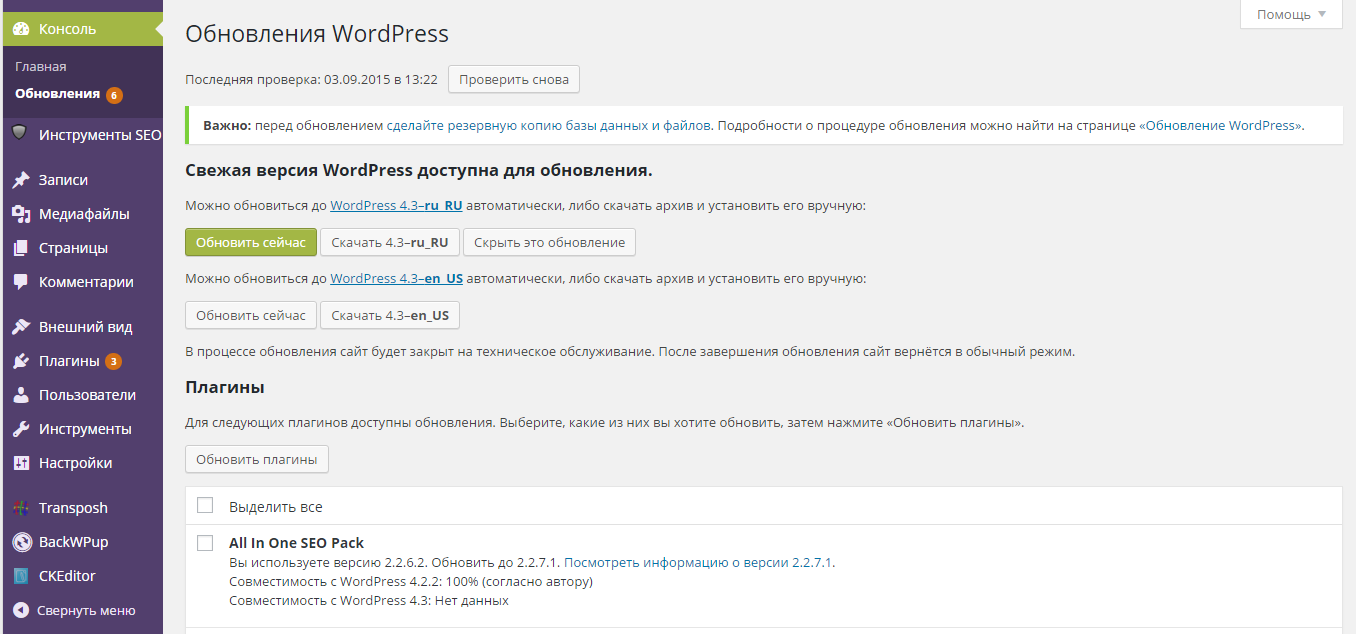Viewport: 1356px width, 634px height.
Task: Click the Комментарии speech bubble icon
Action: click(20, 282)
